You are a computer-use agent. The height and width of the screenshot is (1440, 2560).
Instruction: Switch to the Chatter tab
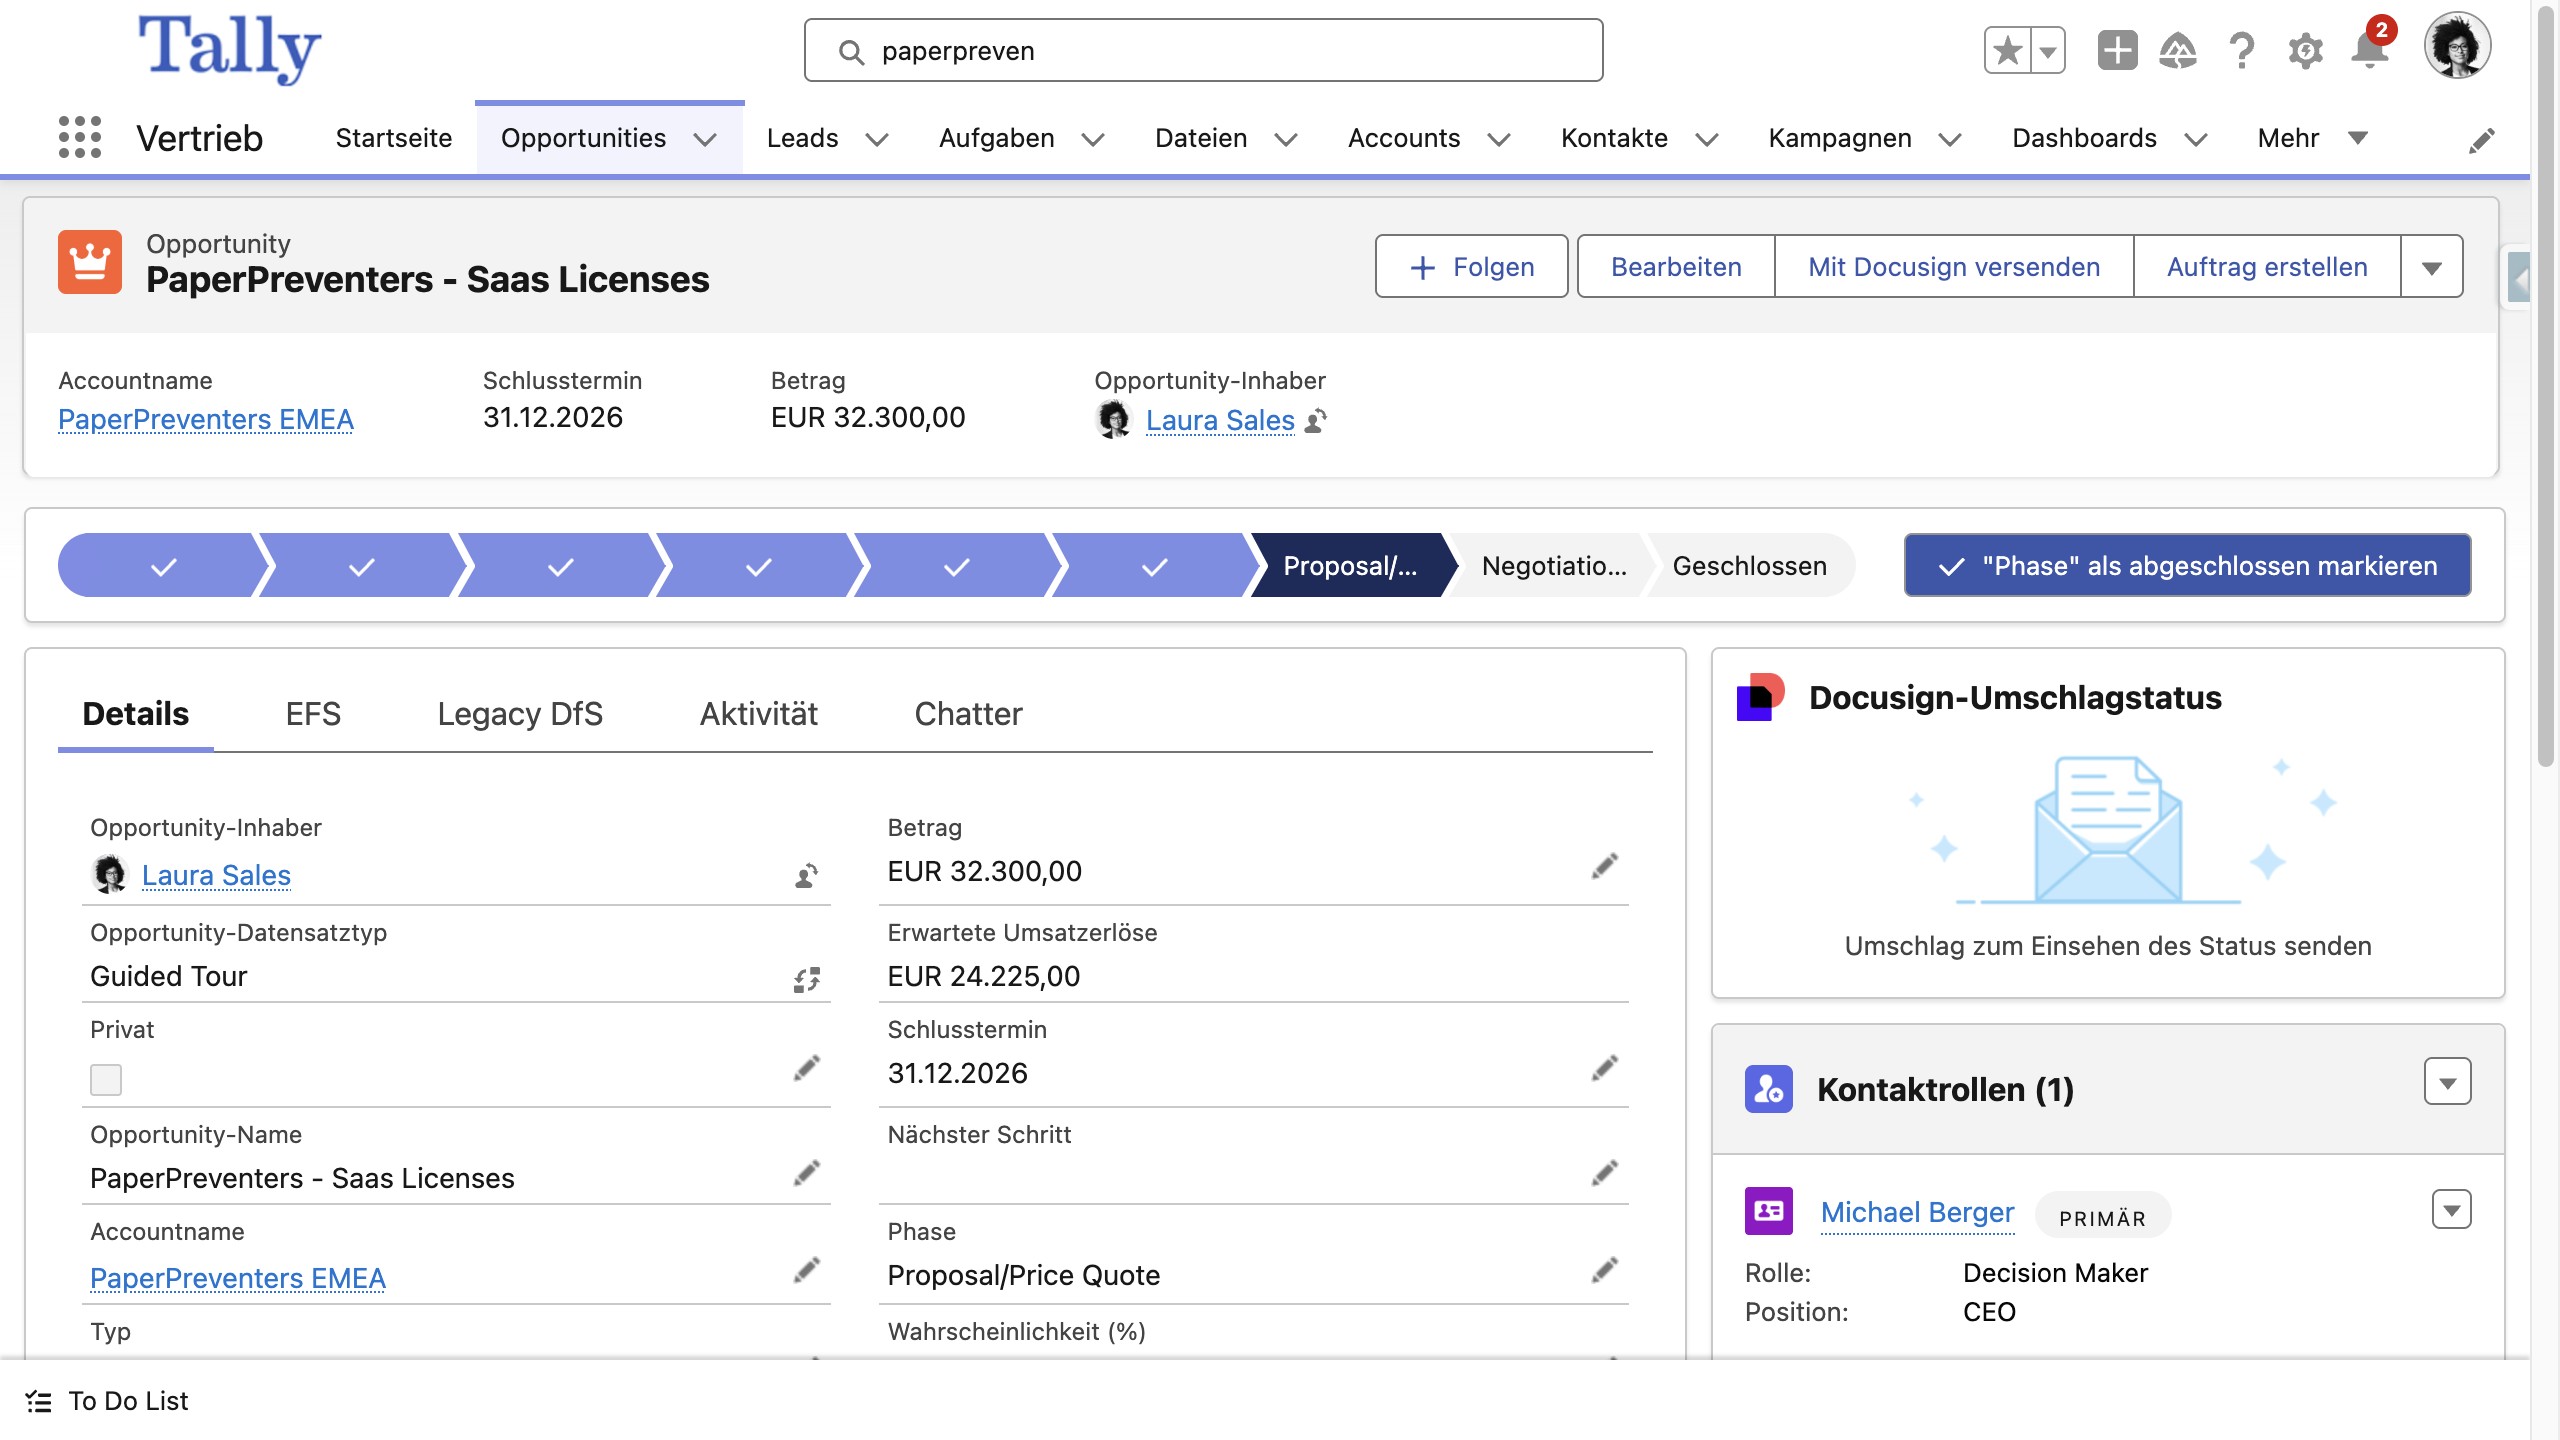coord(967,714)
